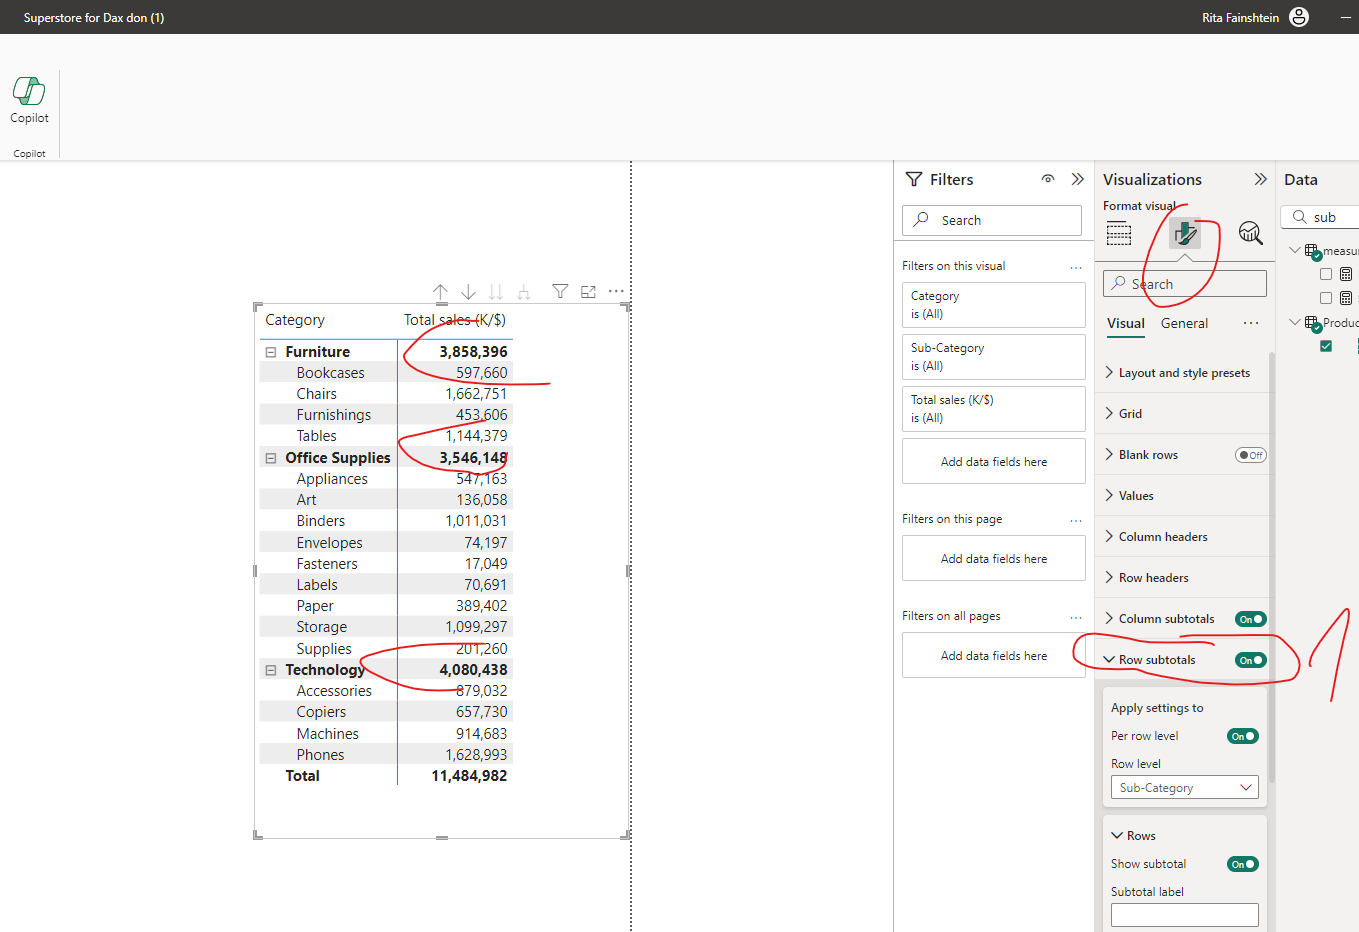Turn off Column subtotals switch
The width and height of the screenshot is (1359, 932).
pos(1251,619)
